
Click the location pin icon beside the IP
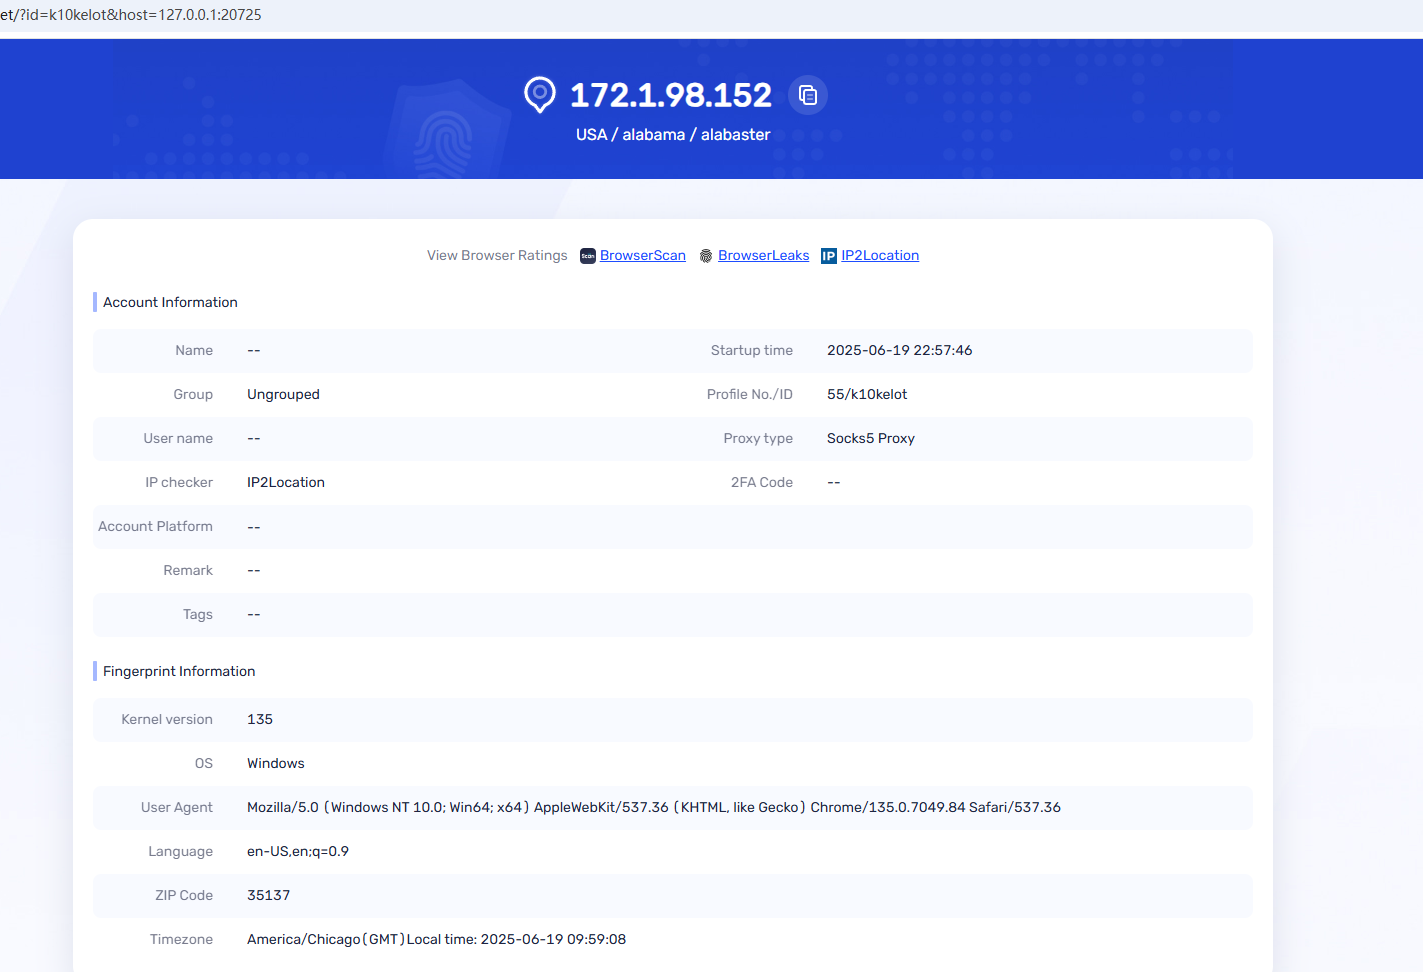[x=540, y=95]
